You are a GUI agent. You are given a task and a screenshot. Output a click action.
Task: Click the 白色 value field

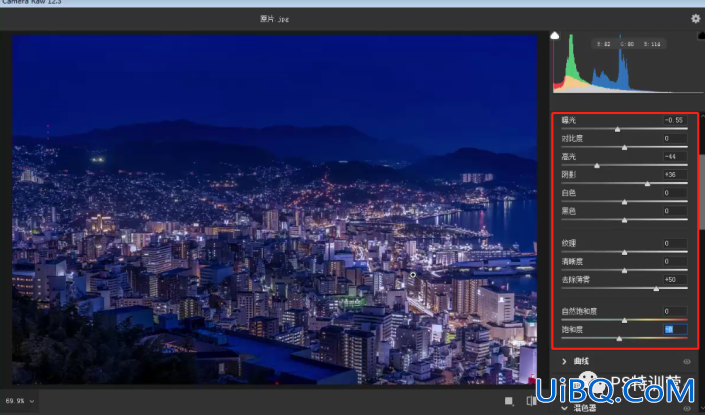675,193
